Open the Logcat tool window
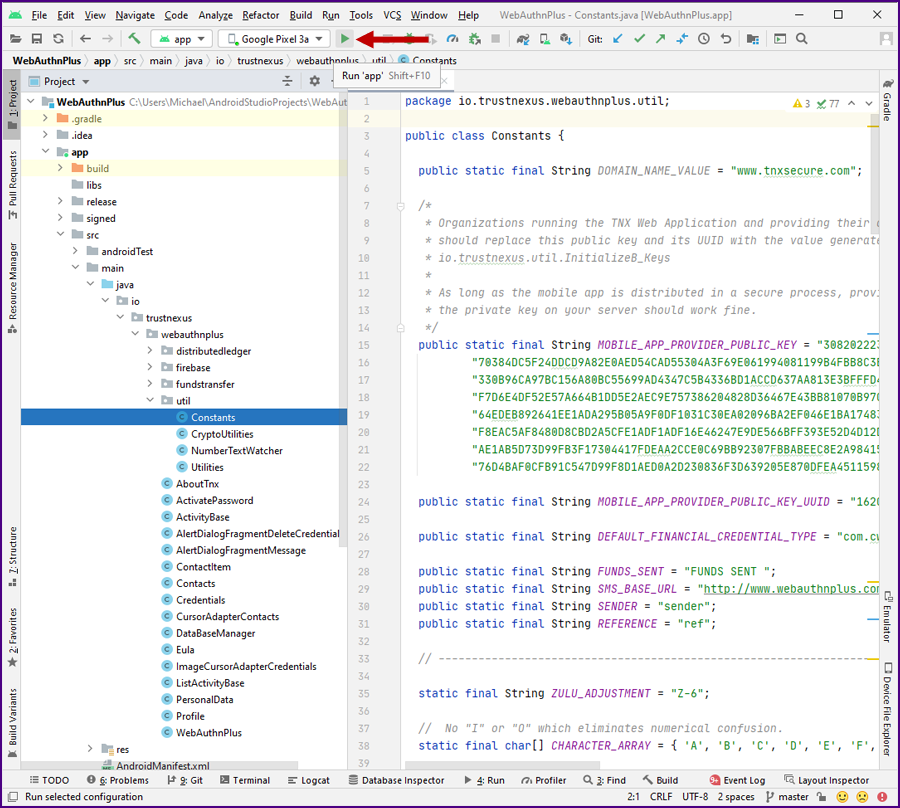Image resolution: width=900 pixels, height=808 pixels. pos(307,780)
